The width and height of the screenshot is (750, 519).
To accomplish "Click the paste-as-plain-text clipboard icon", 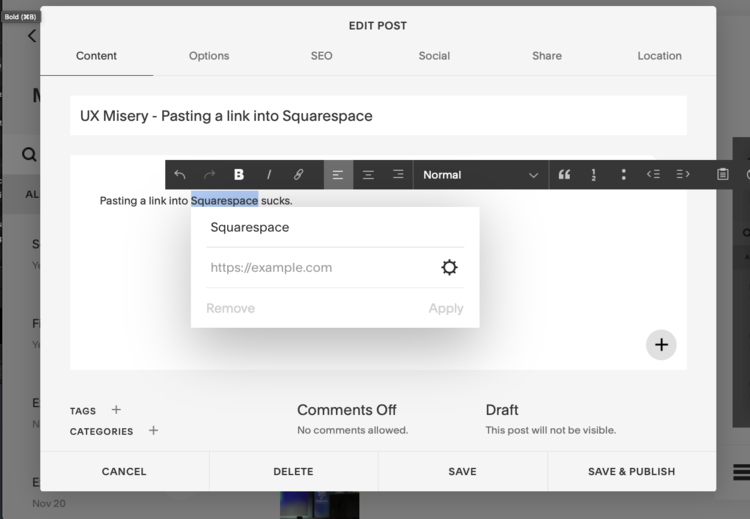I will coord(723,174).
